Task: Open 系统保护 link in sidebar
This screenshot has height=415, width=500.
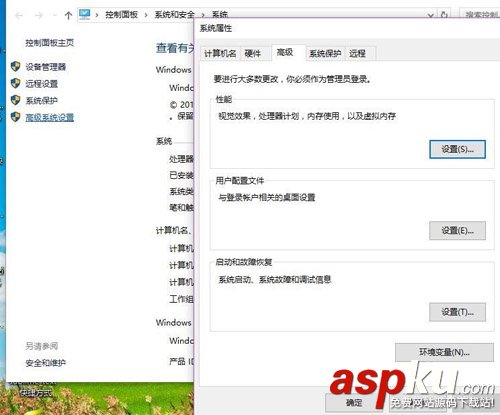Action: pyautogui.click(x=42, y=100)
